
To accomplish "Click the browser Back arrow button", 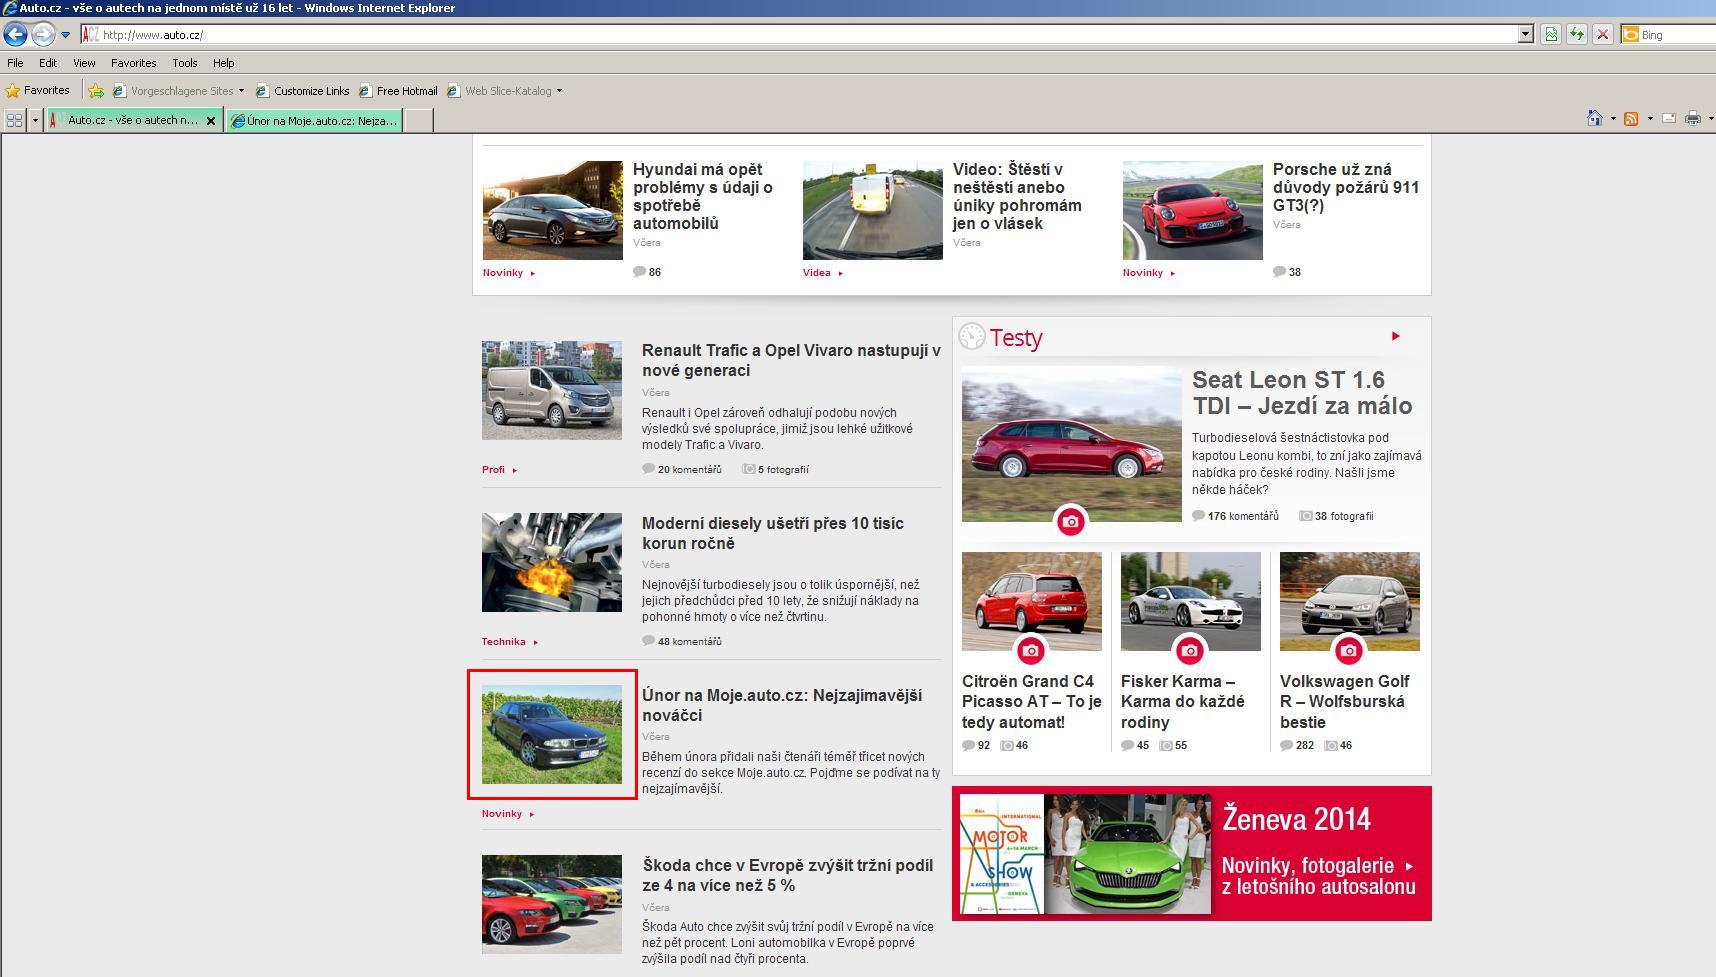I will tap(15, 35).
